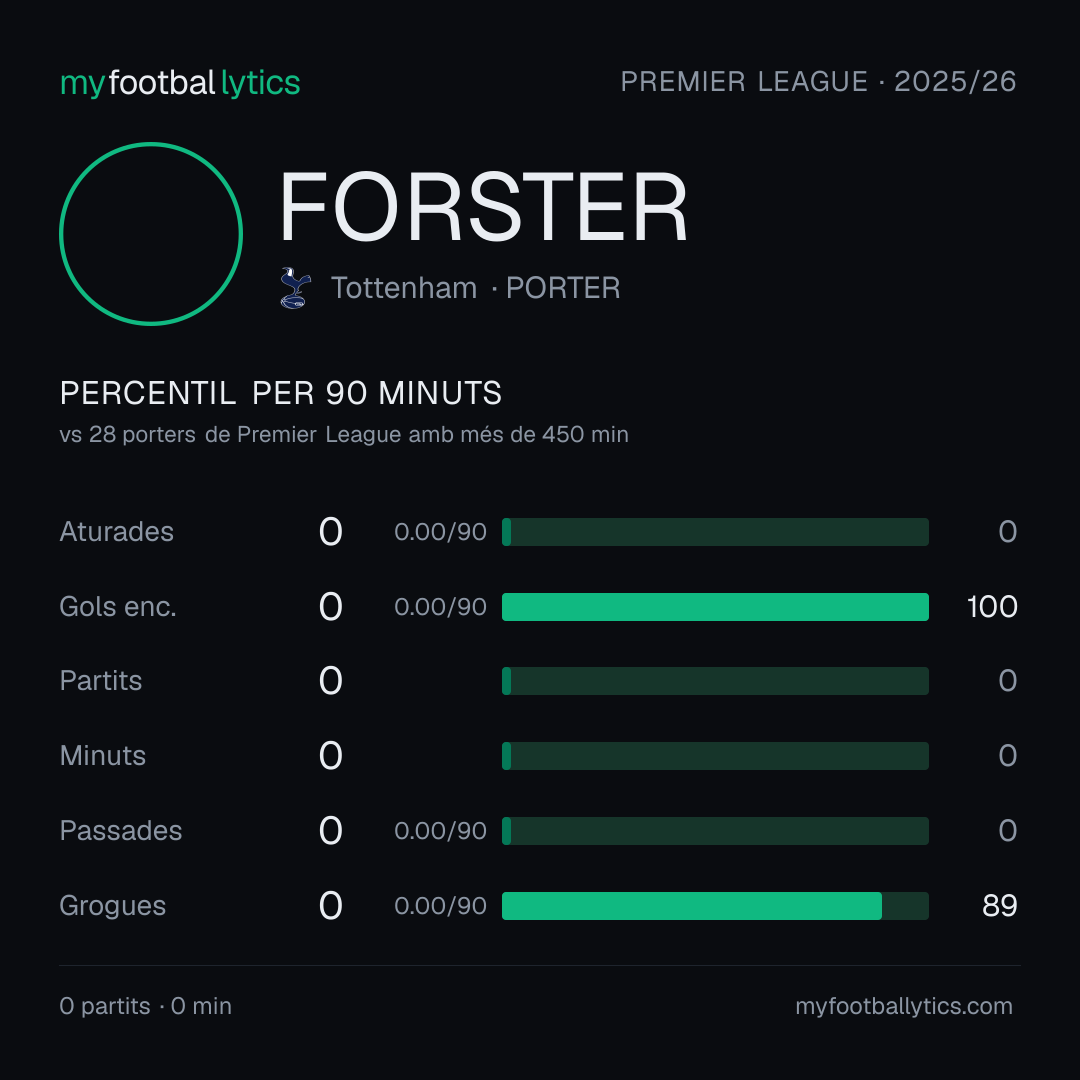Click the 0 partits · 0 min footer text

pos(145,1006)
